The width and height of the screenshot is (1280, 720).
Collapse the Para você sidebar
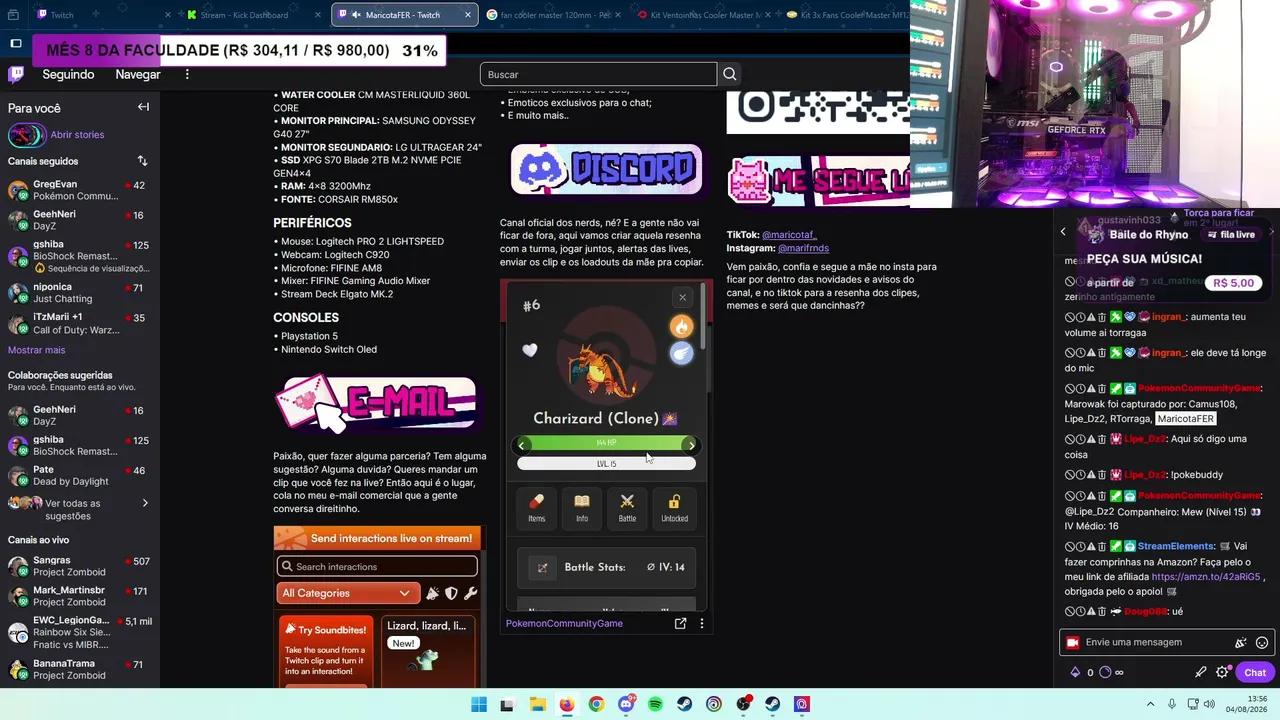[143, 107]
